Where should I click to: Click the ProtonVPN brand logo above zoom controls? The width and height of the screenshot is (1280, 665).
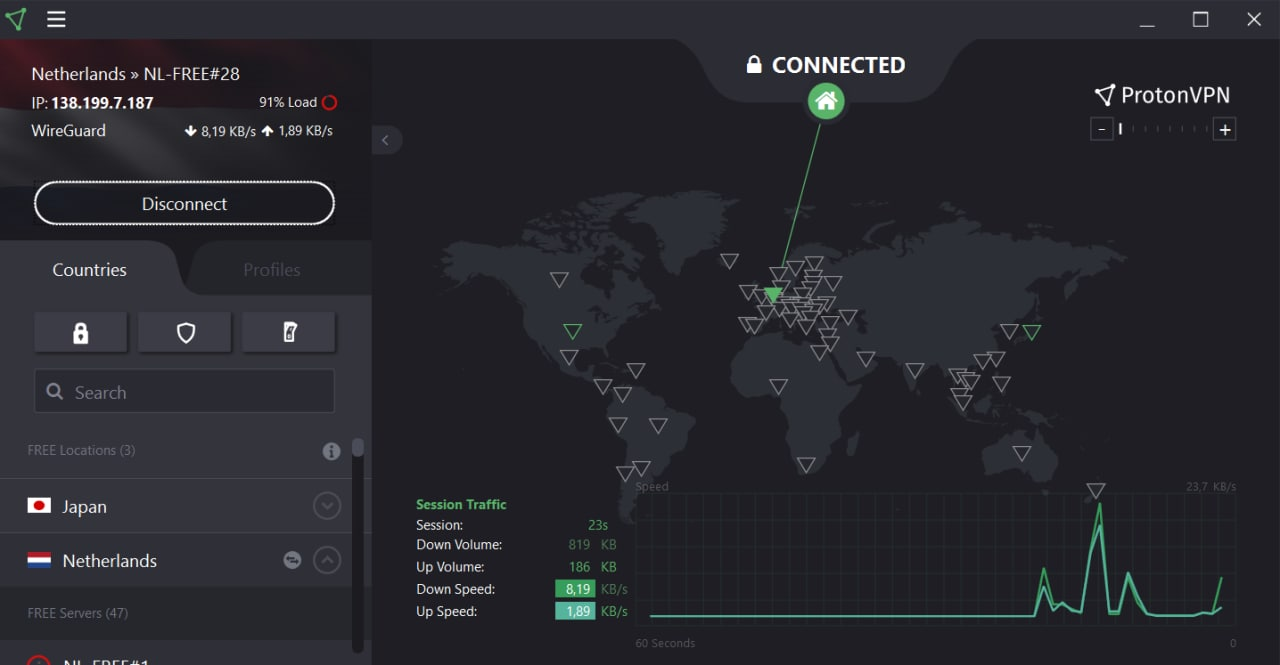click(1162, 95)
